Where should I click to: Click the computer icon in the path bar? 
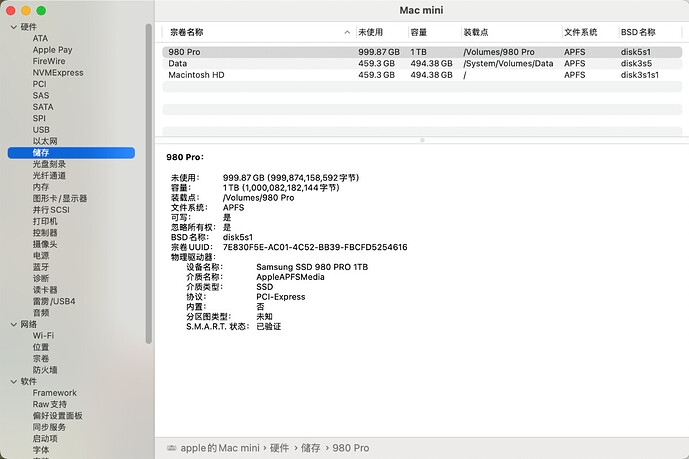171,448
